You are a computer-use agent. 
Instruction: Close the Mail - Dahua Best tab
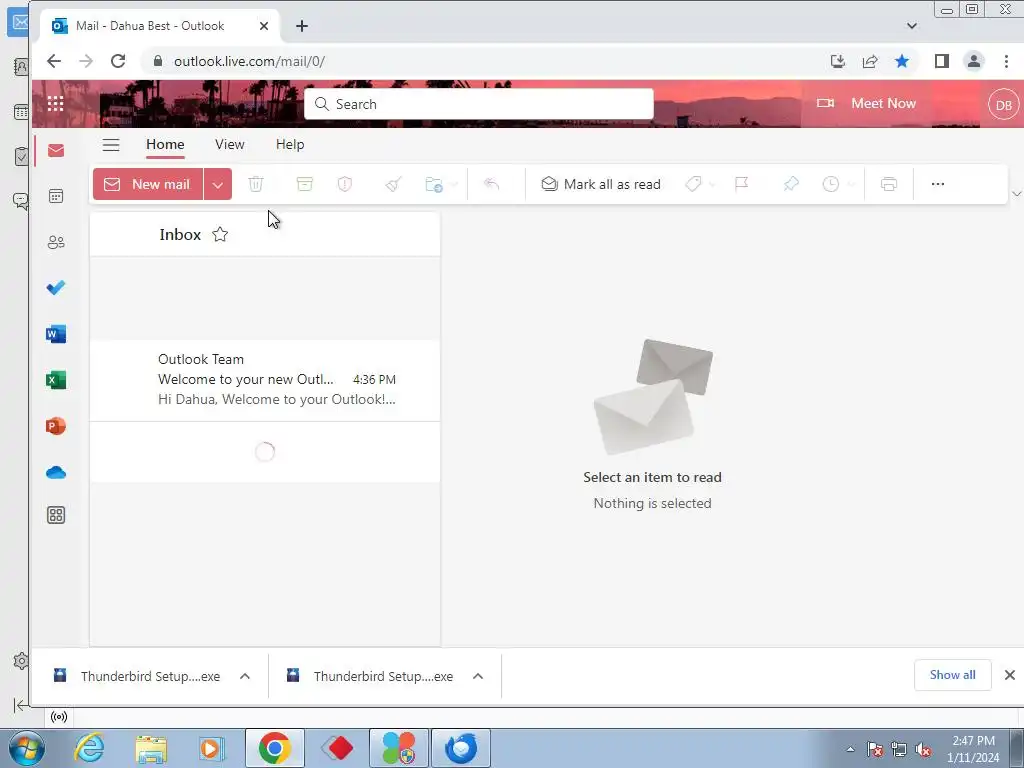coord(264,26)
